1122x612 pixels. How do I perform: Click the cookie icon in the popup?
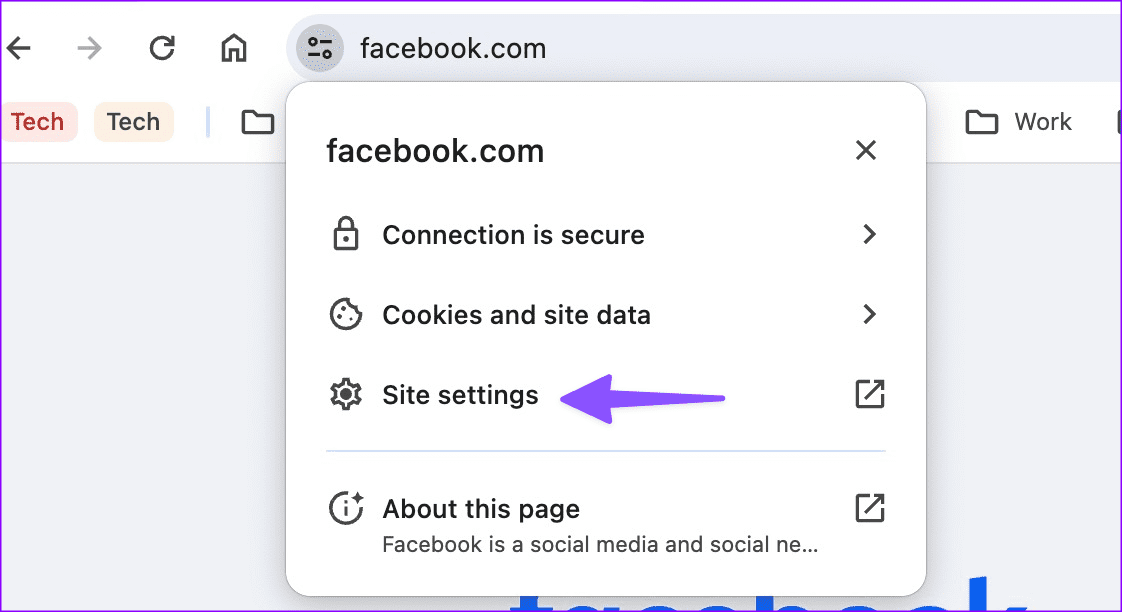[x=345, y=314]
